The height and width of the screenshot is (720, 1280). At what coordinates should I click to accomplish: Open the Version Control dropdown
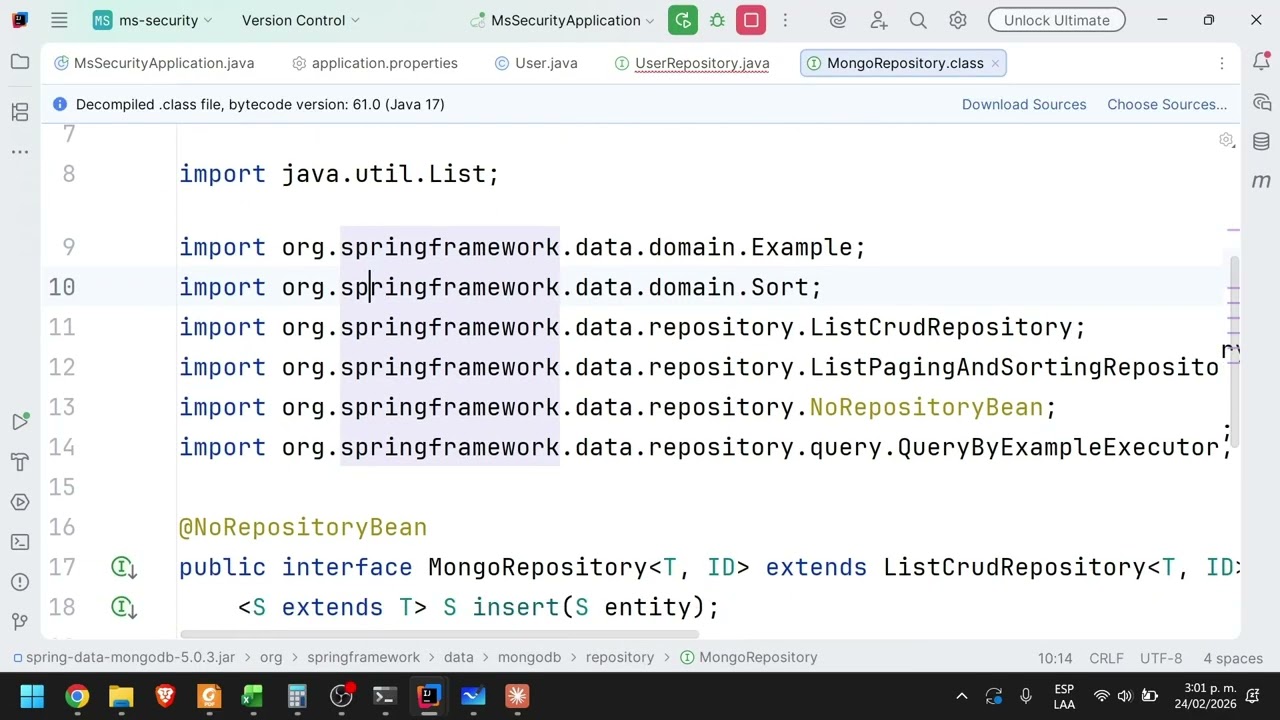pos(300,20)
